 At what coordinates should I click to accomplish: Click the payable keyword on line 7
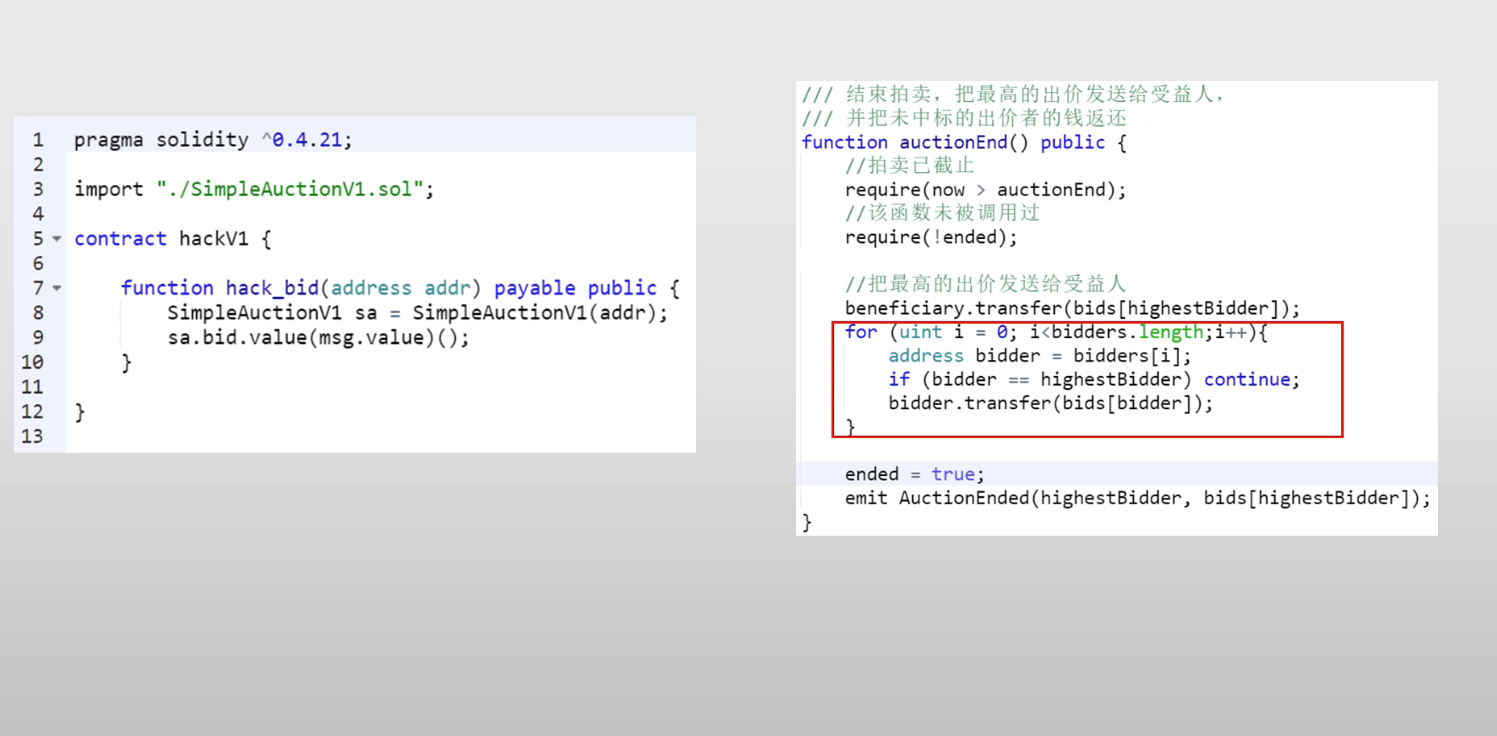[535, 288]
